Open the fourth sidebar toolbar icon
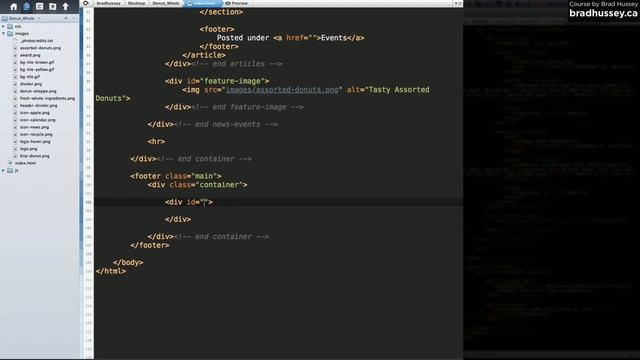This screenshot has height=360, width=640. 53,7
